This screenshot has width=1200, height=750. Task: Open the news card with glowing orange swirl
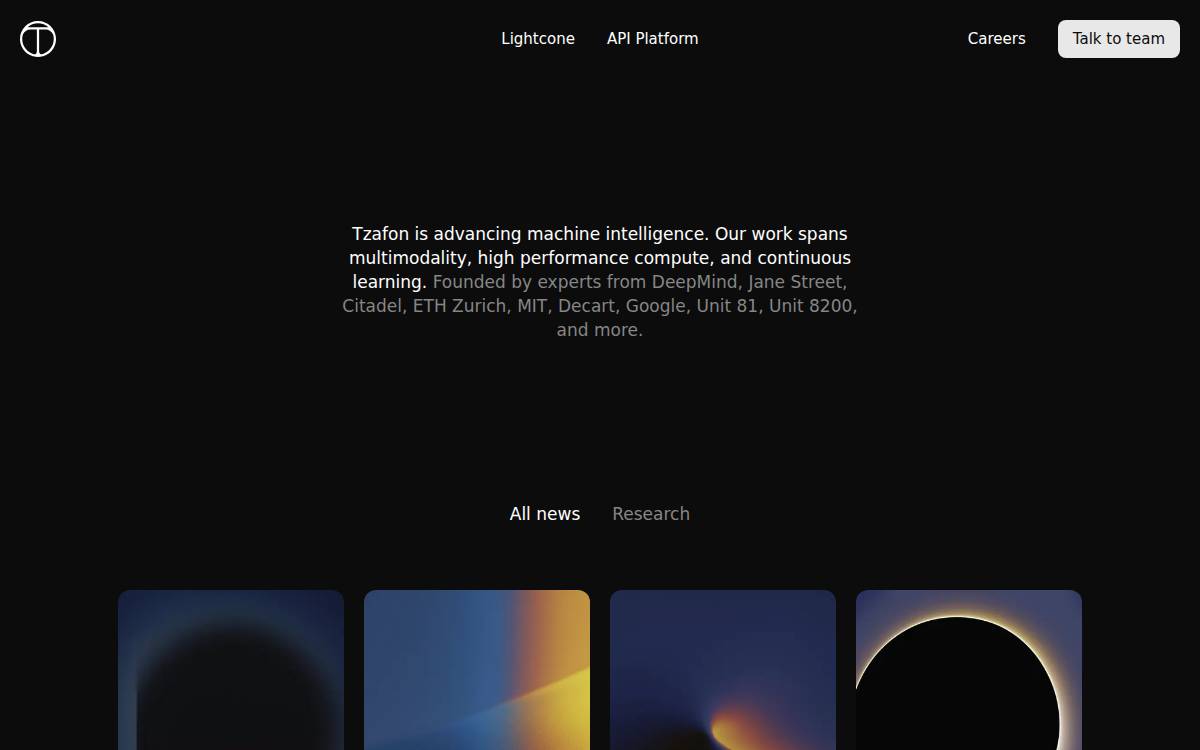coord(723,670)
